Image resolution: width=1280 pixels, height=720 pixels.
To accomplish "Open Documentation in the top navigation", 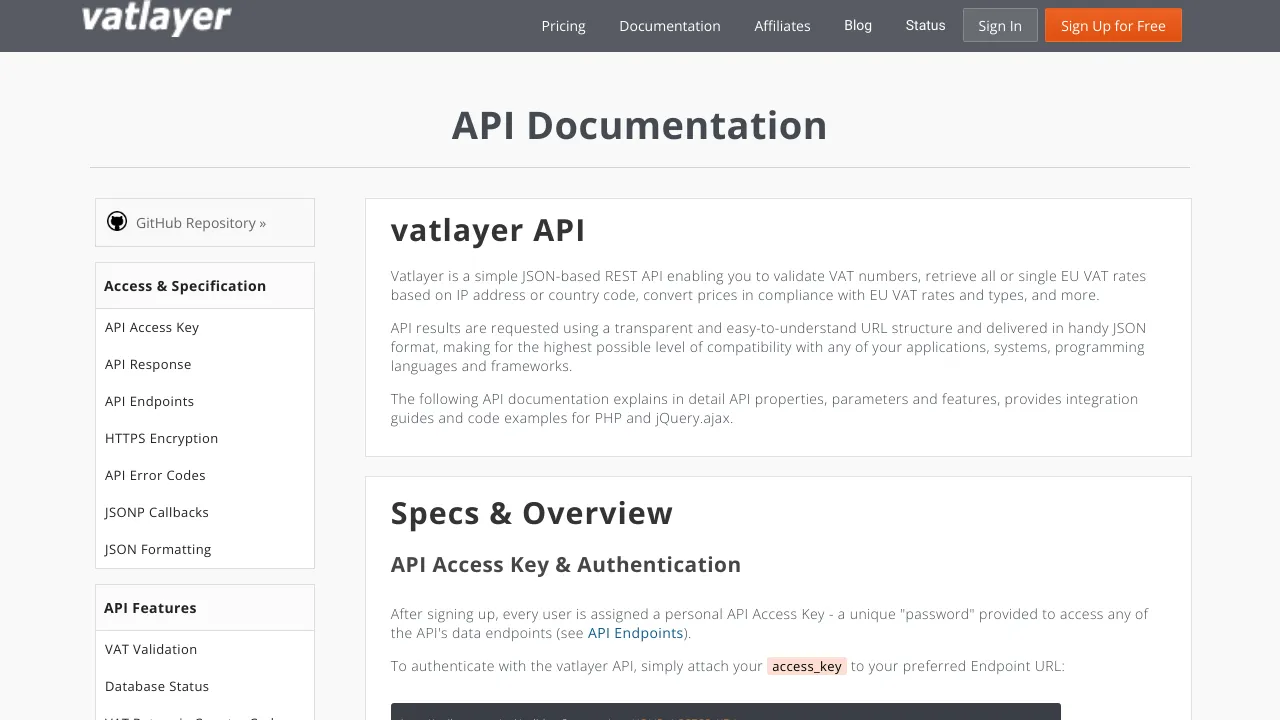I will pyautogui.click(x=669, y=26).
